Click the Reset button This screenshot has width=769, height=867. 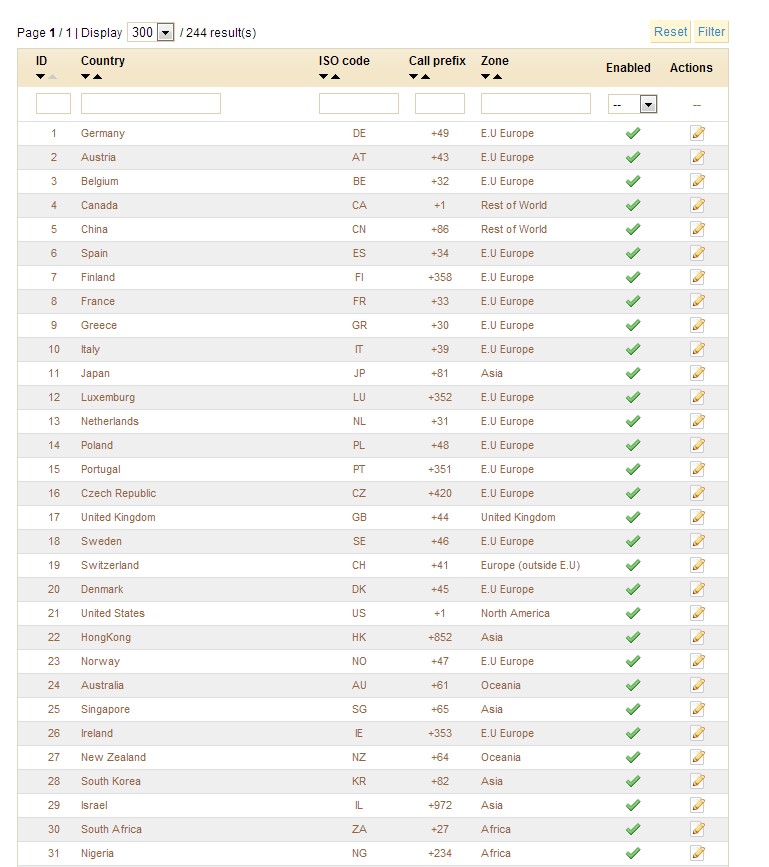point(670,32)
